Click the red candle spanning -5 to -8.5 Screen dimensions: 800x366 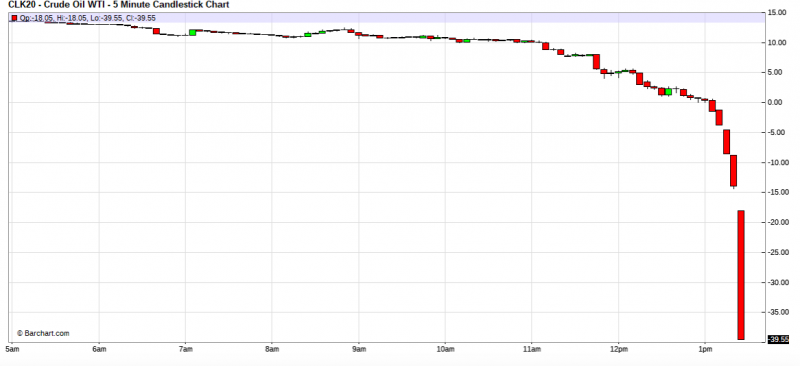[727, 141]
